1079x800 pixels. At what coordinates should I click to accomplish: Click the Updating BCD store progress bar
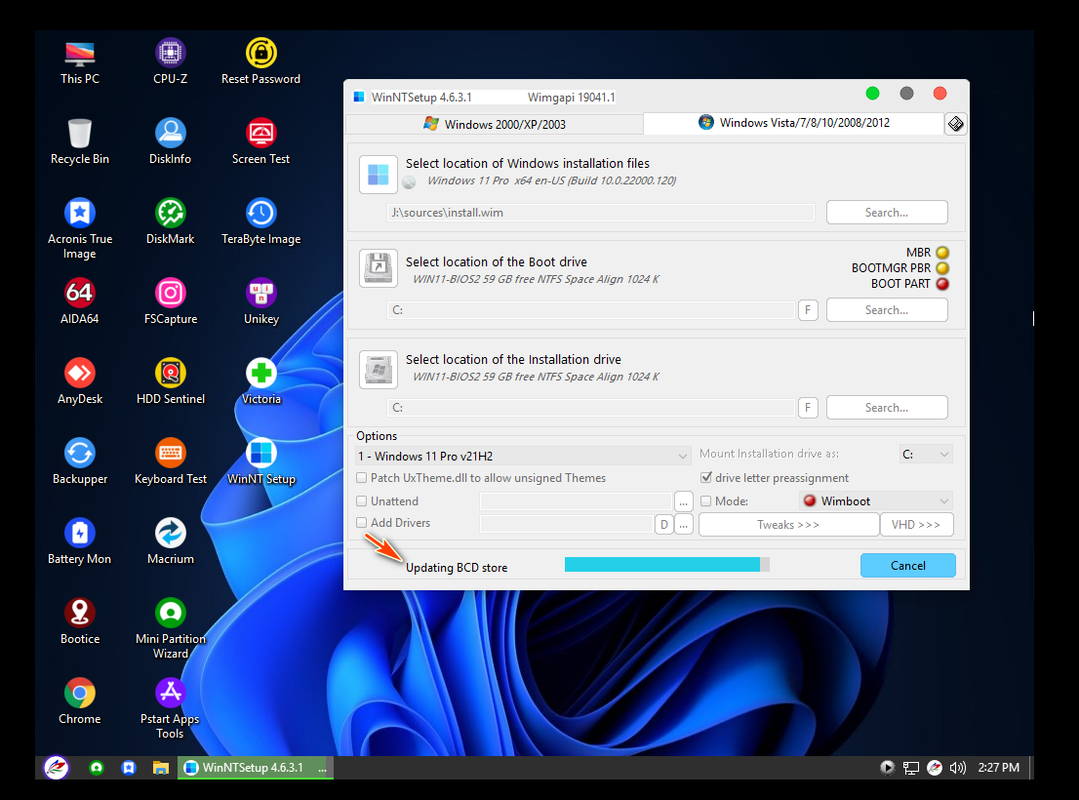pos(667,565)
